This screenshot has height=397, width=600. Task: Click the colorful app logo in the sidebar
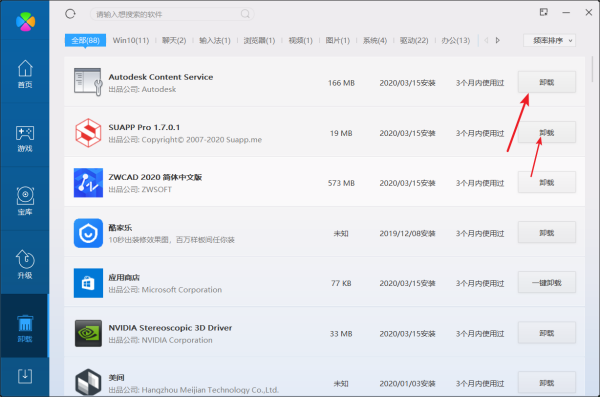click(25, 21)
